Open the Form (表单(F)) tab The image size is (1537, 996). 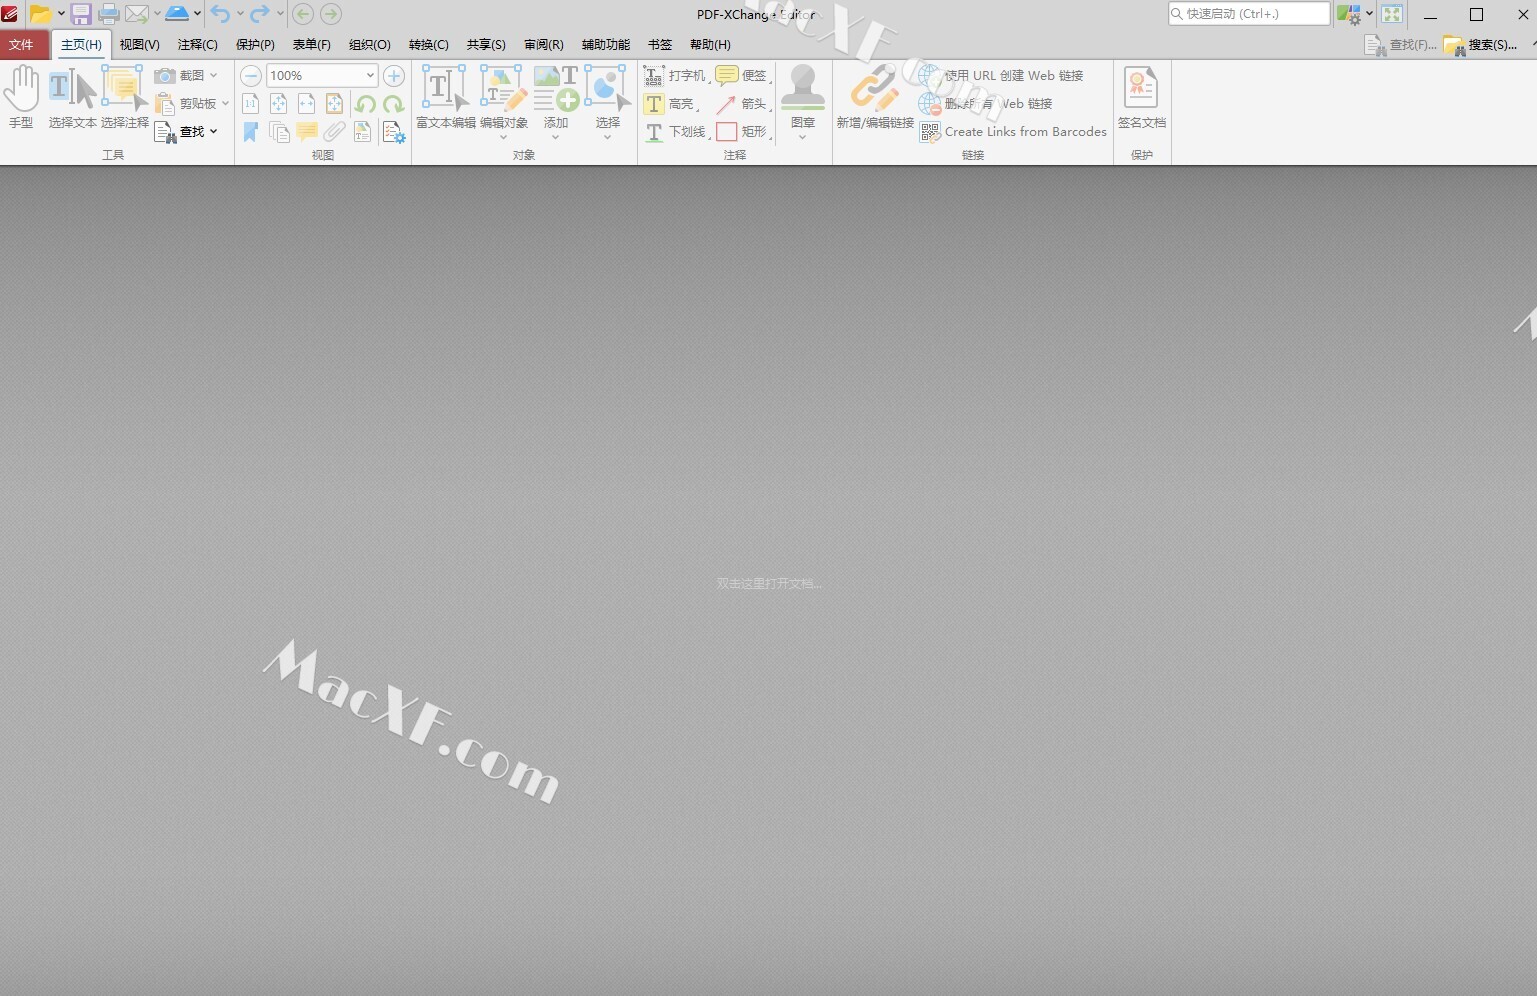[312, 44]
